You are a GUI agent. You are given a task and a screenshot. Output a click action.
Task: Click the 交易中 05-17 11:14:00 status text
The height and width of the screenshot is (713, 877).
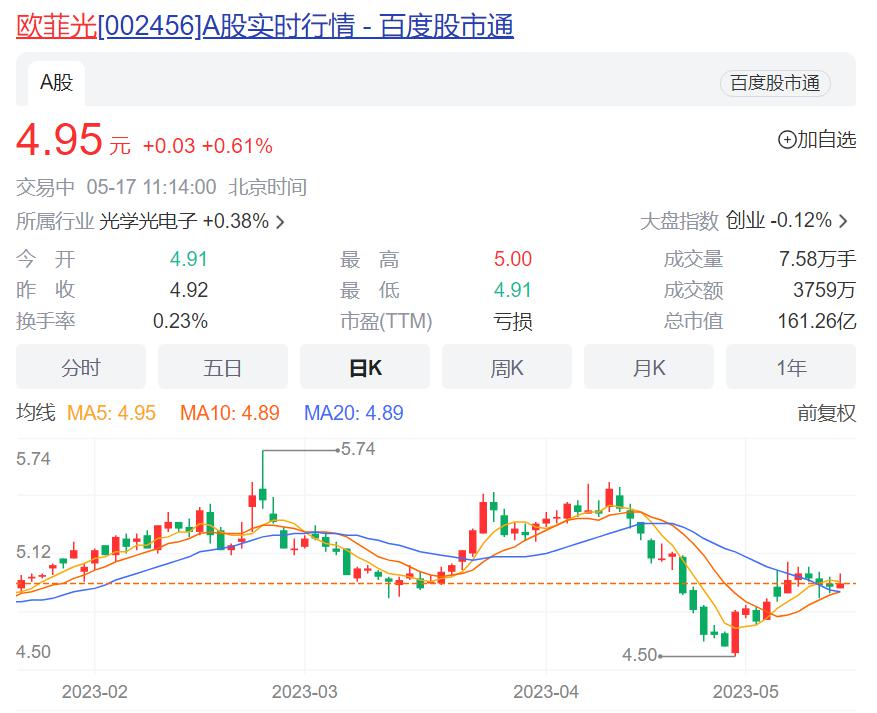(116, 187)
